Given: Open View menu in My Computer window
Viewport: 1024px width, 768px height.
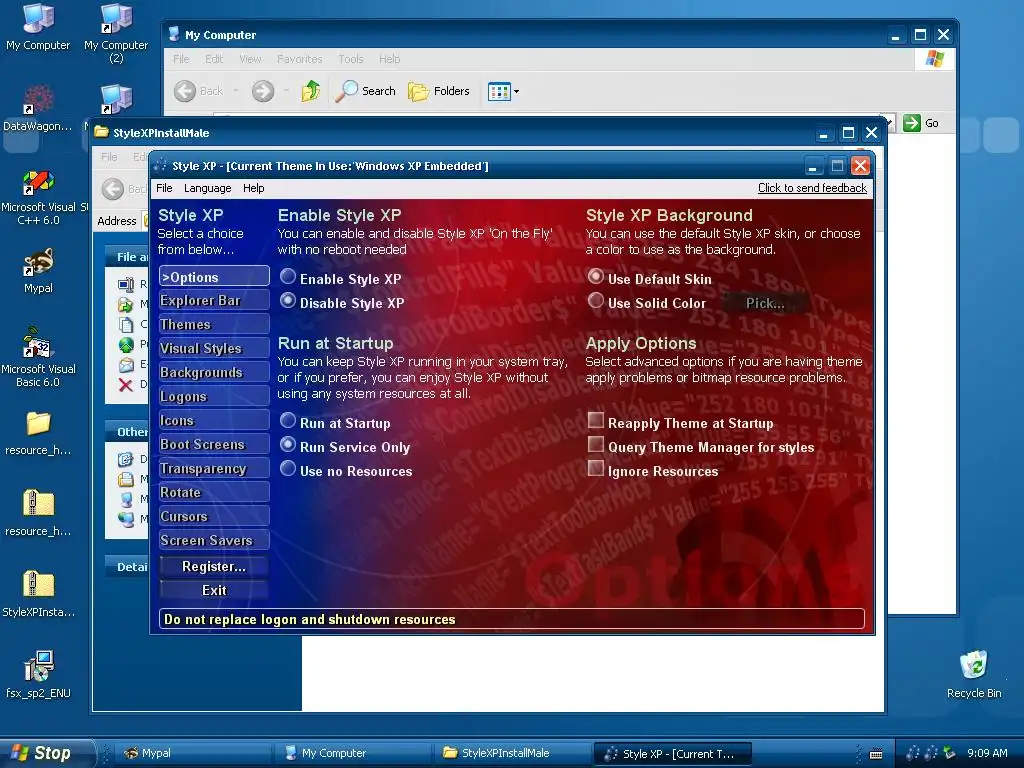Looking at the screenshot, I should point(250,59).
